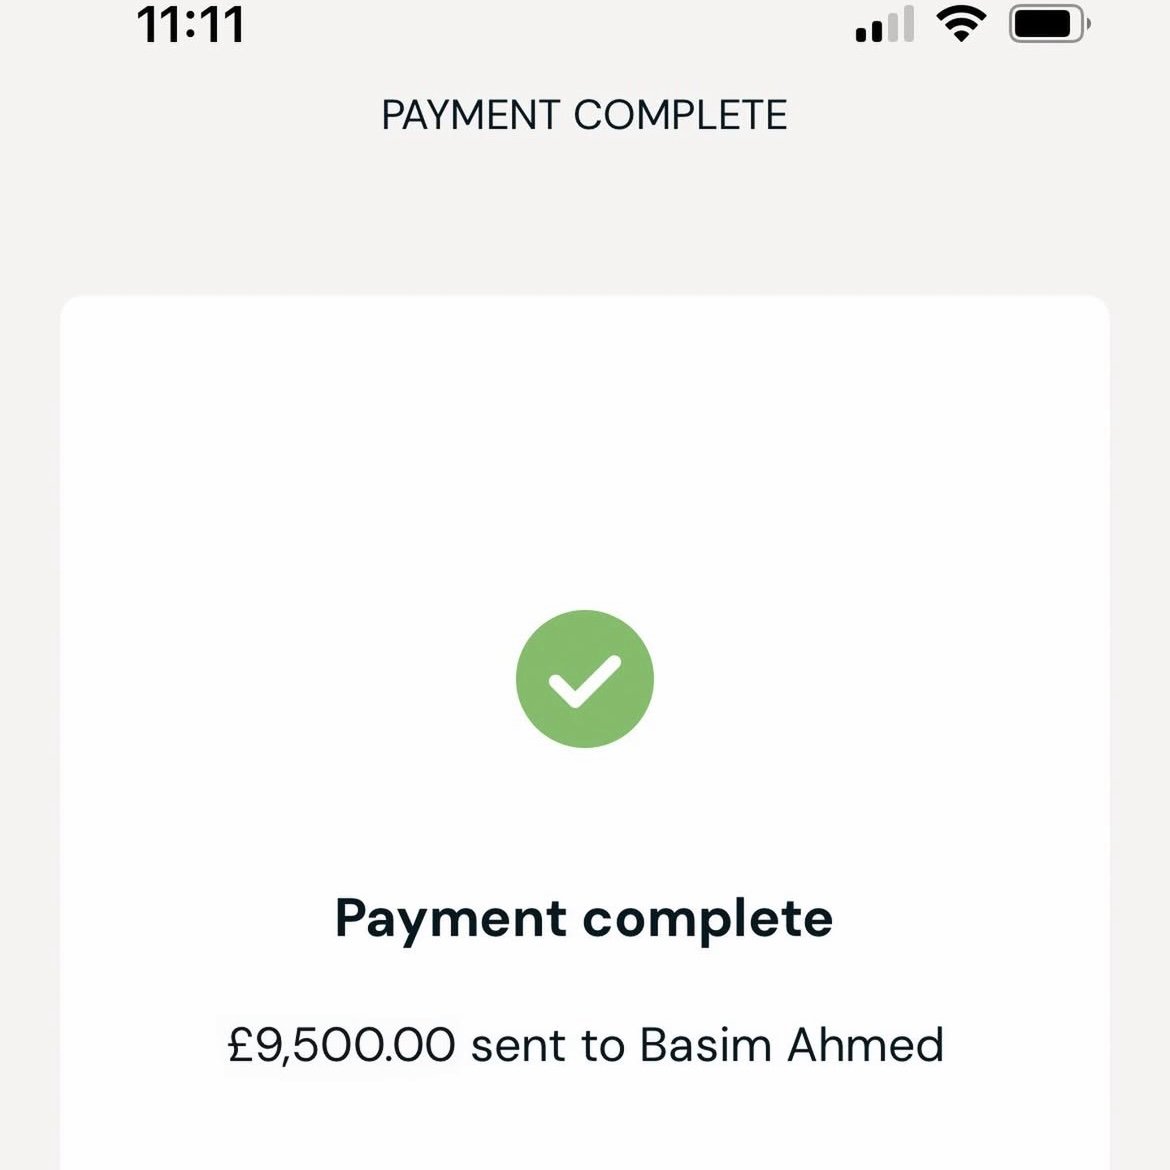Tap empty white card area above checkmark
Image resolution: width=1170 pixels, height=1170 pixels.
(584, 450)
